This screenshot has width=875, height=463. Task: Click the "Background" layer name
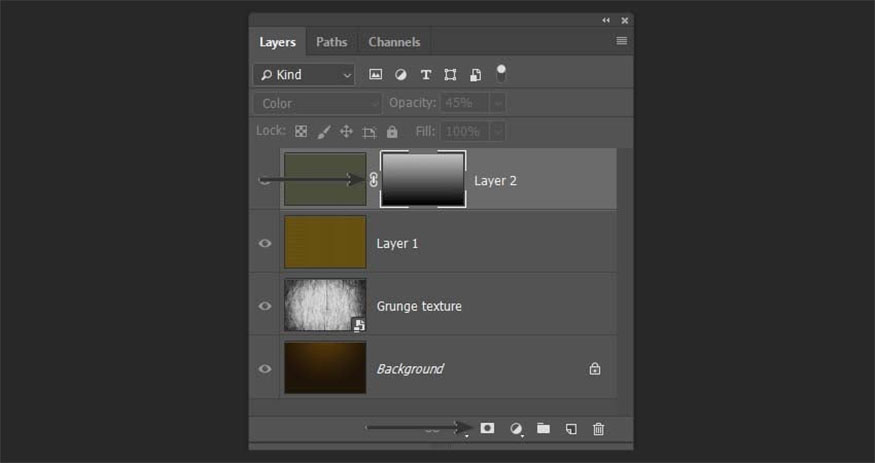(x=410, y=369)
